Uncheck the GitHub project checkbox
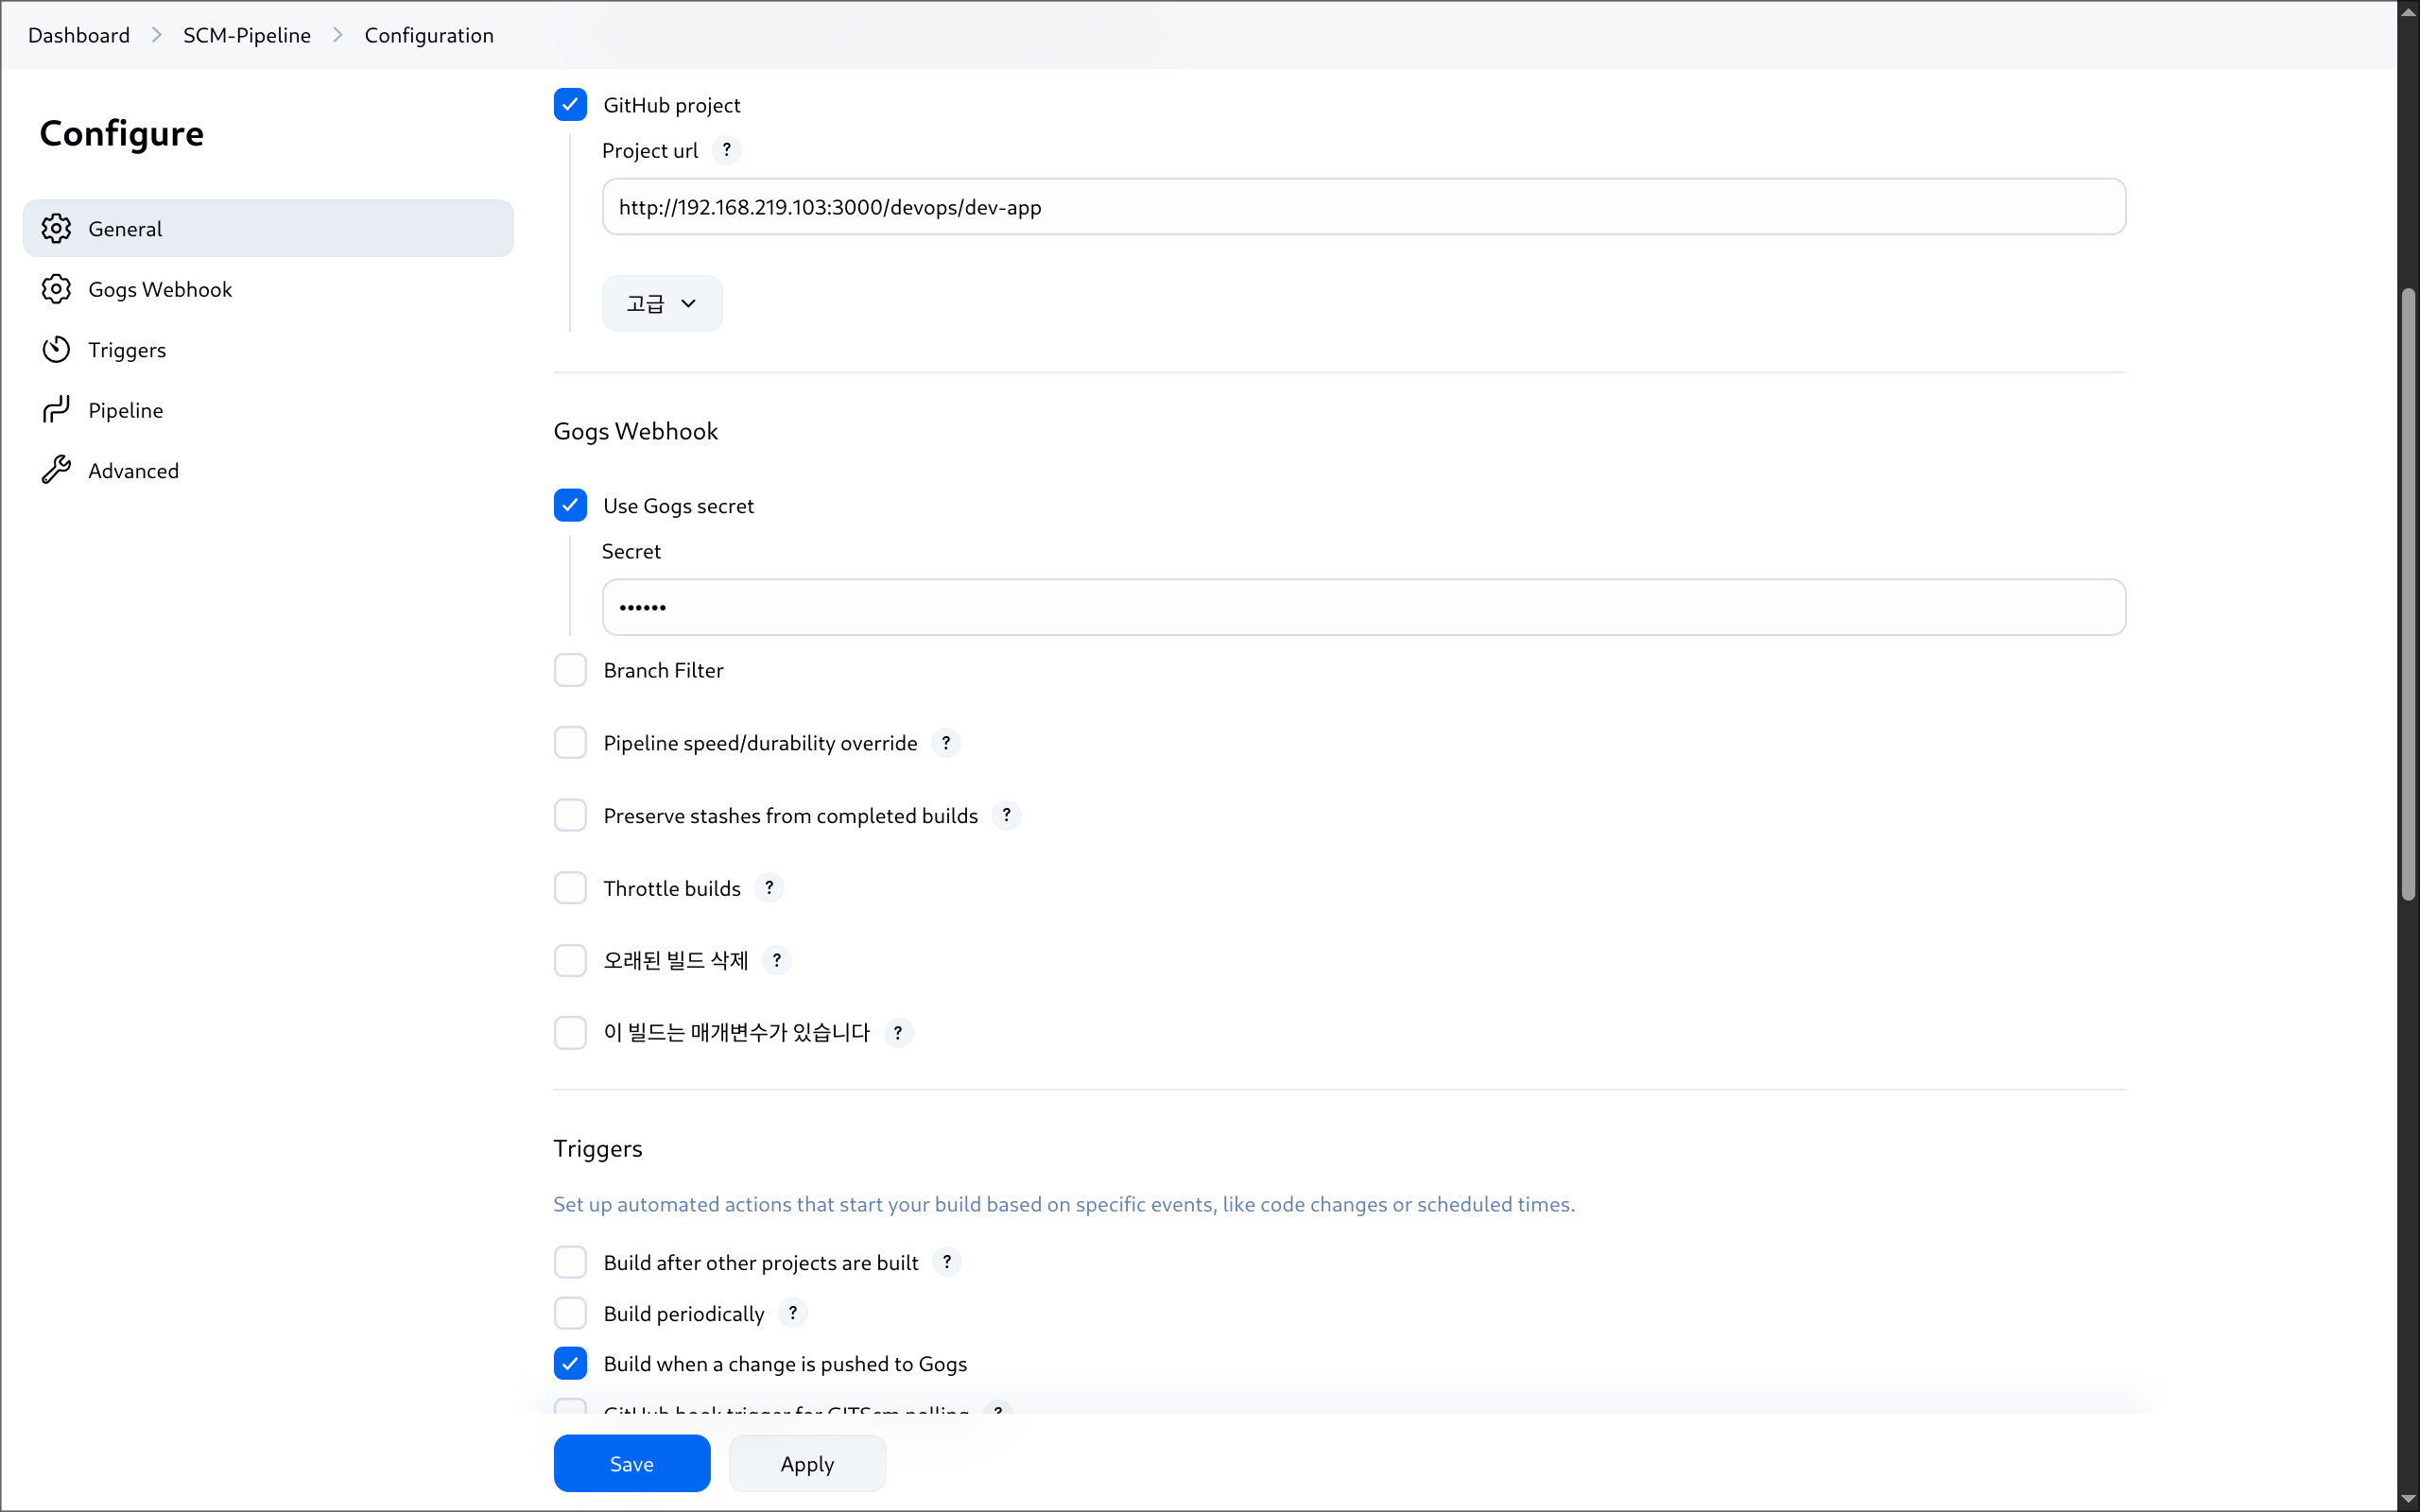The height and width of the screenshot is (1512, 2420). coord(570,104)
